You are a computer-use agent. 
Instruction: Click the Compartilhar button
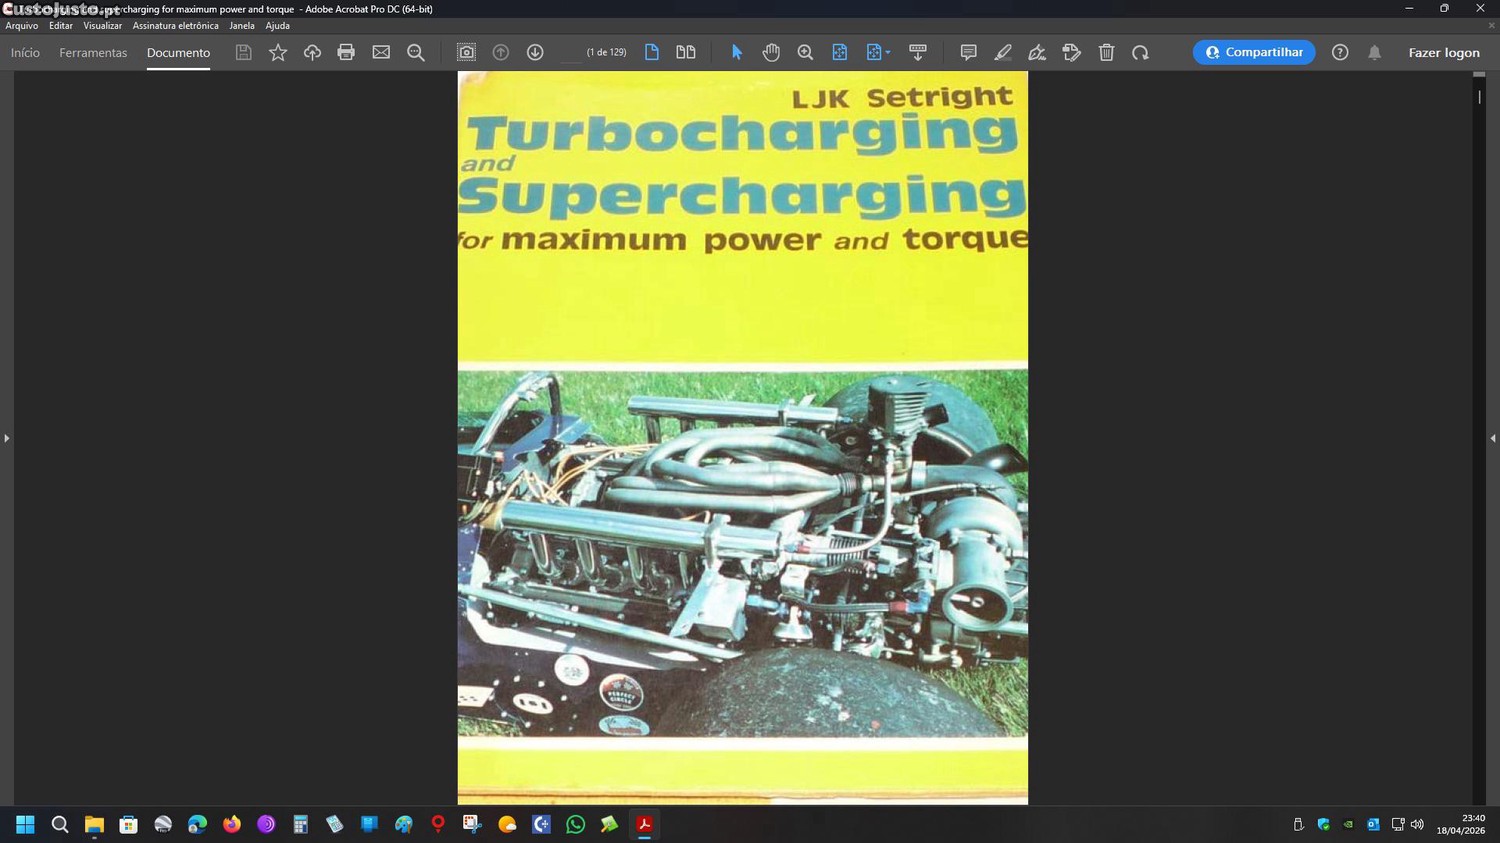click(x=1254, y=52)
